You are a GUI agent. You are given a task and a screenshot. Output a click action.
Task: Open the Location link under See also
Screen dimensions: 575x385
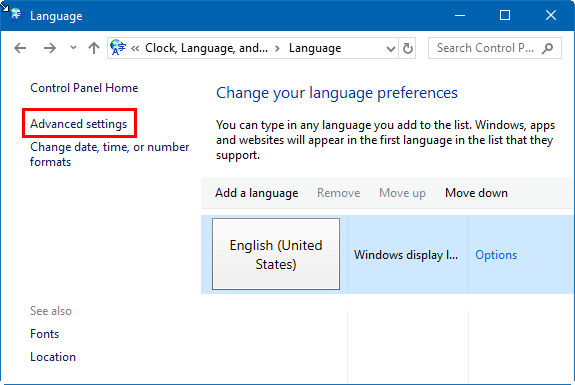coord(53,357)
